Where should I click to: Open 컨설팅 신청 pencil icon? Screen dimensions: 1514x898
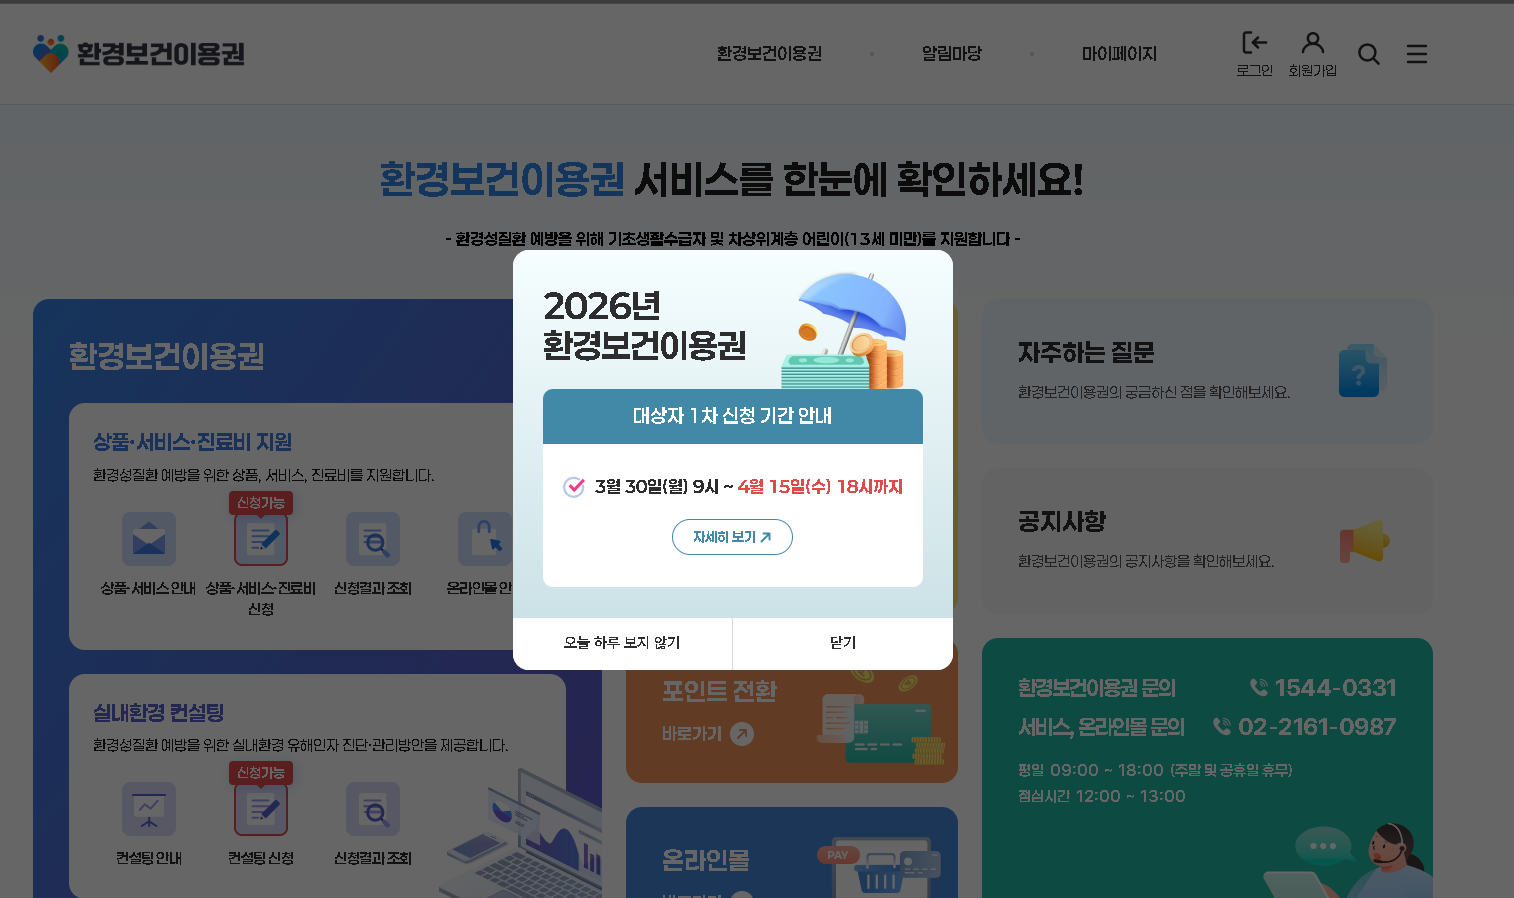[x=260, y=808]
